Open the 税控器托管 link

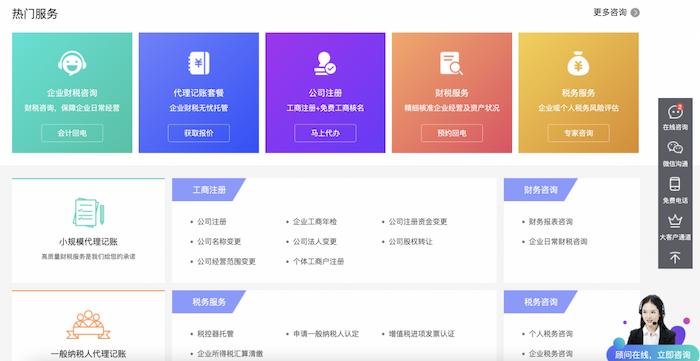click(x=215, y=334)
